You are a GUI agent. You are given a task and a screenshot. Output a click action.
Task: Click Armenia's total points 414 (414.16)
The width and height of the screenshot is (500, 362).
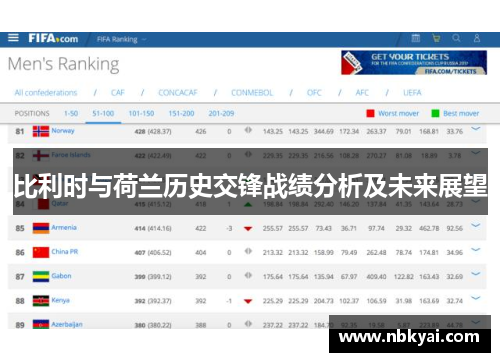pyautogui.click(x=153, y=229)
